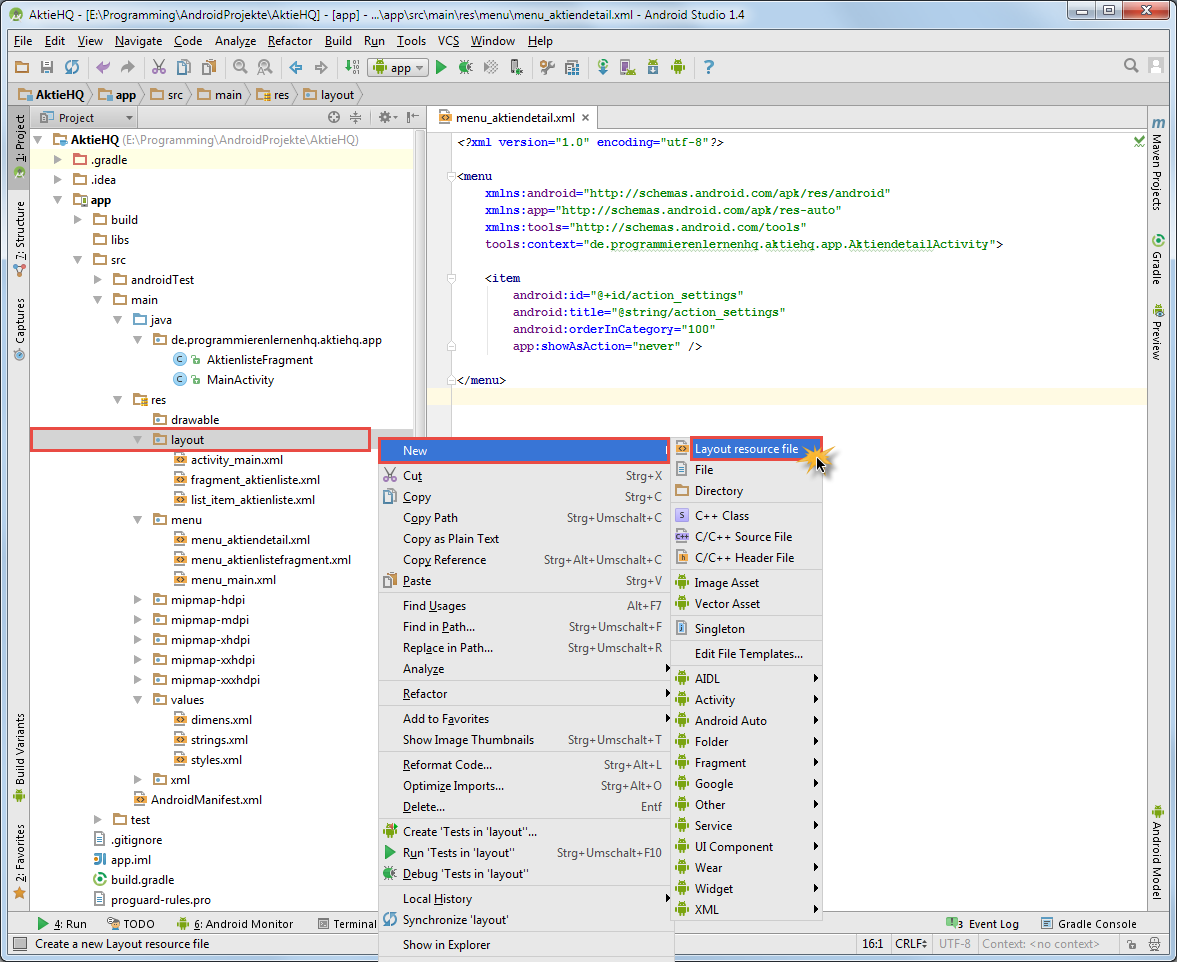Choose Find Usages in context menu
The height and width of the screenshot is (962, 1177).
tap(523, 606)
